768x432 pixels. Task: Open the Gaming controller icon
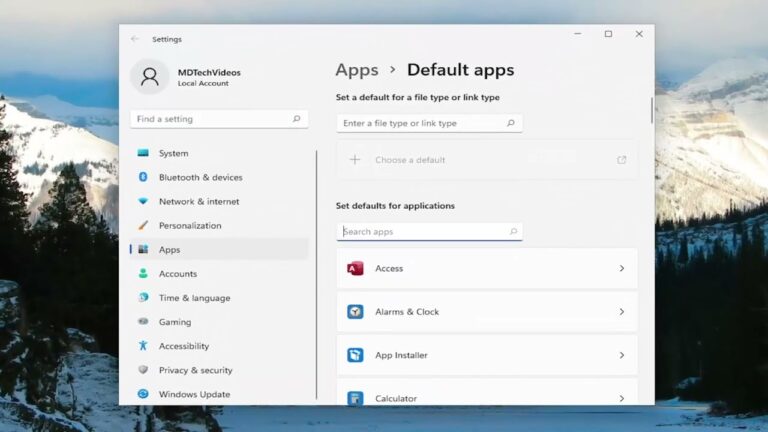click(x=143, y=322)
